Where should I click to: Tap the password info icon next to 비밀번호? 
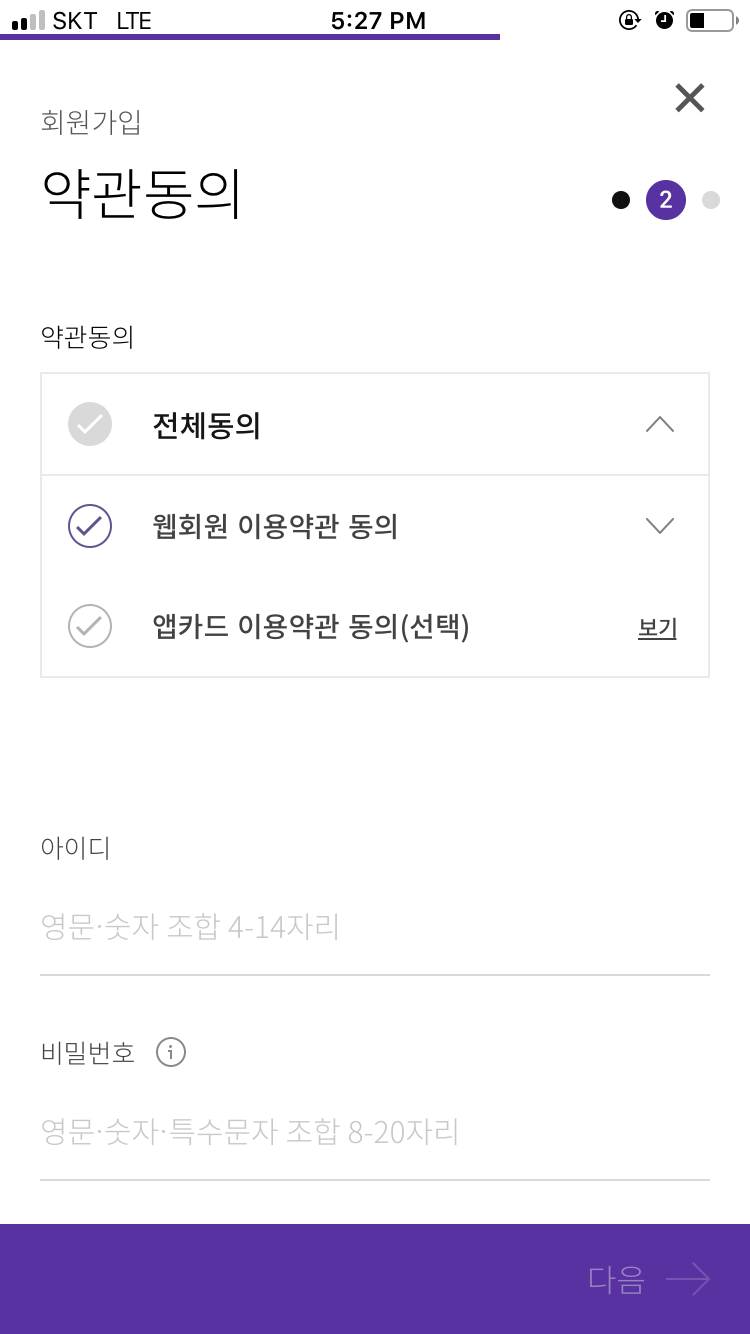pyautogui.click(x=171, y=1052)
